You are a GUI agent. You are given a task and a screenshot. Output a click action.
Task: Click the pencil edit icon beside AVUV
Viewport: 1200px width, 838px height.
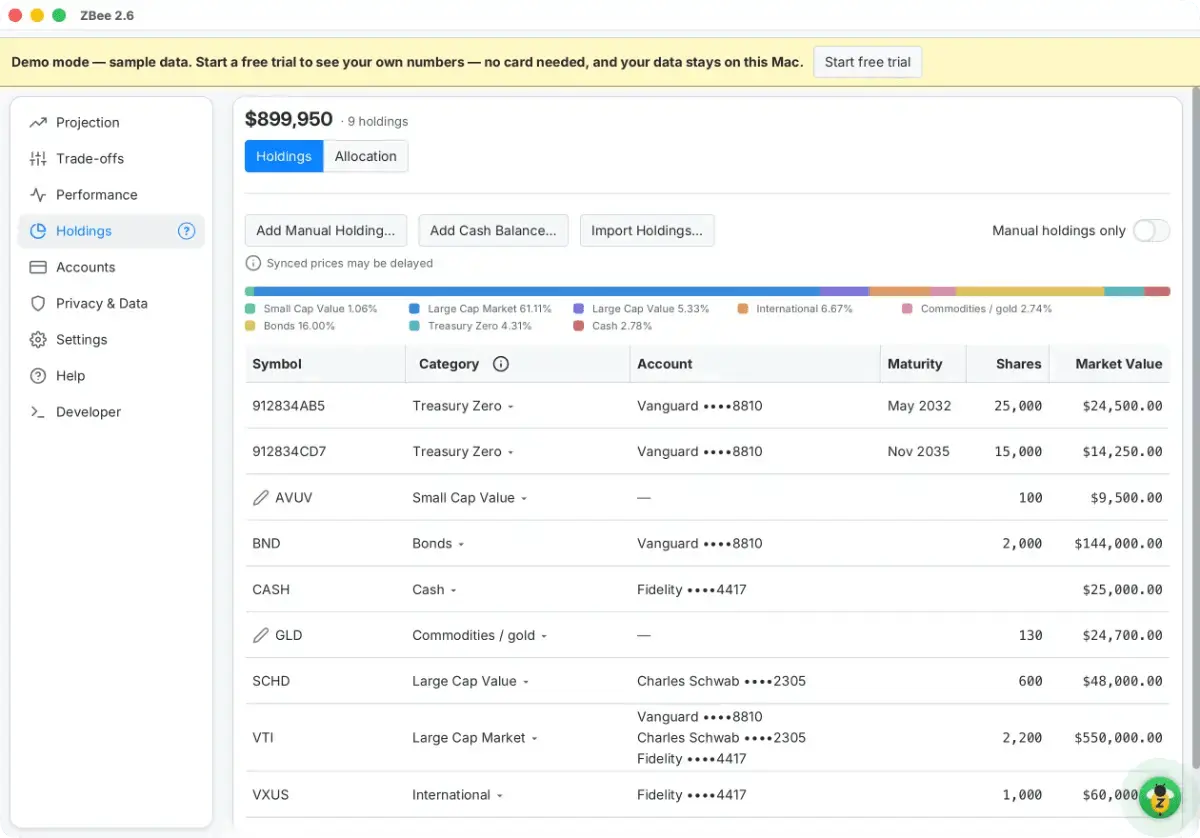[261, 498]
